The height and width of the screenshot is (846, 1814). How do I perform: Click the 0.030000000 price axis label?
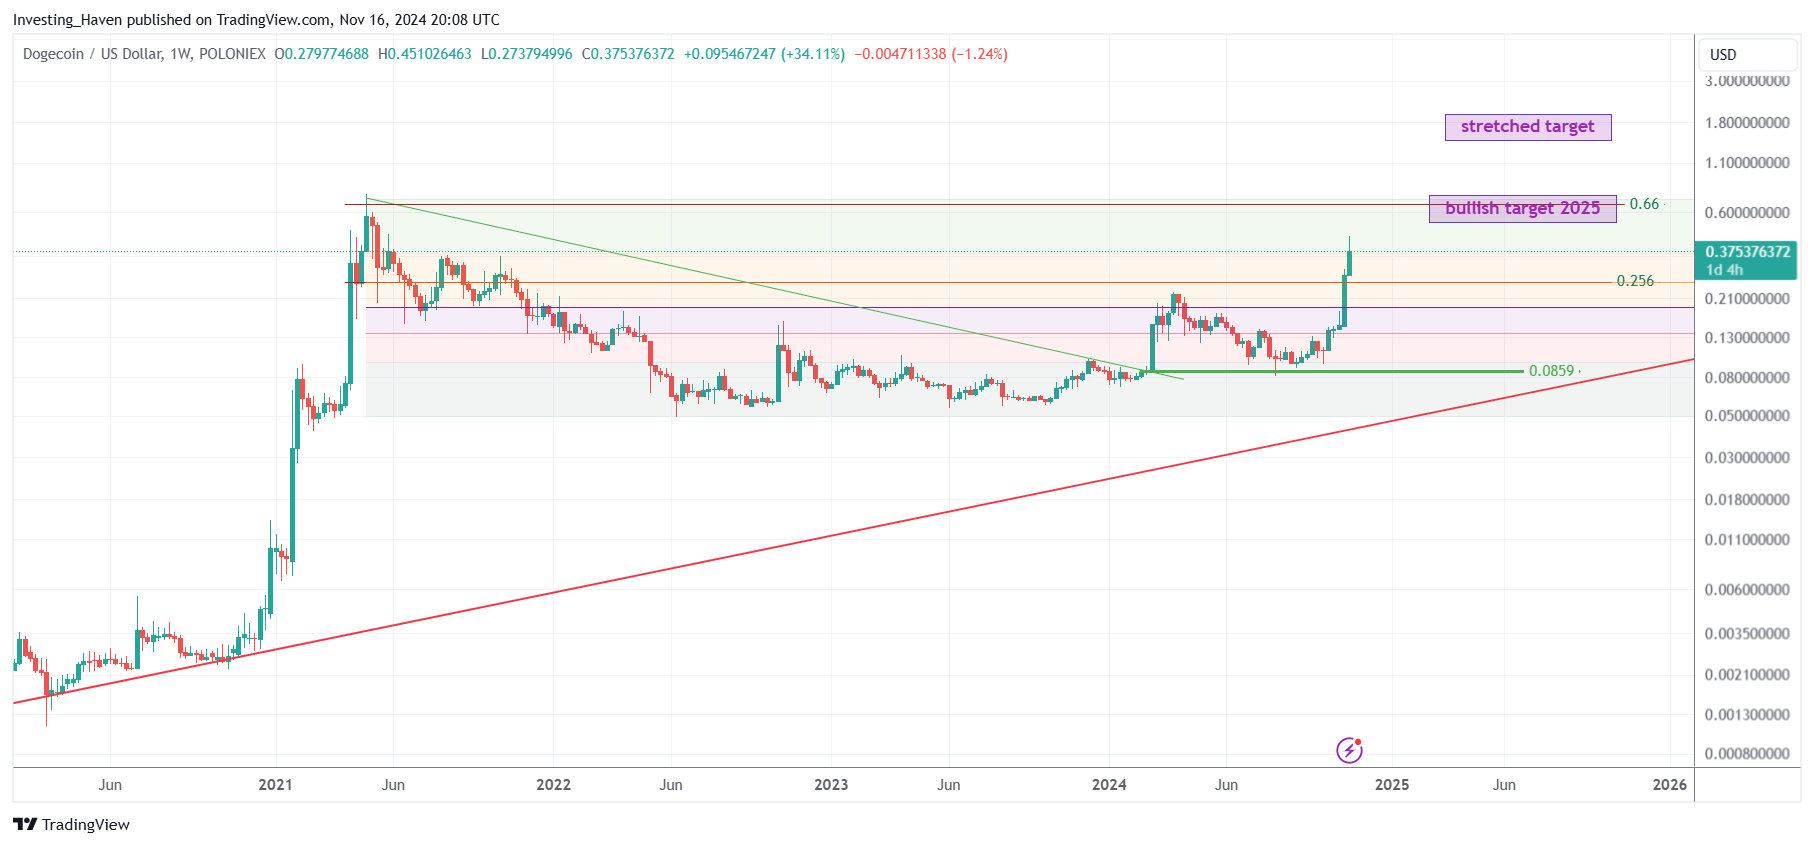click(1747, 458)
